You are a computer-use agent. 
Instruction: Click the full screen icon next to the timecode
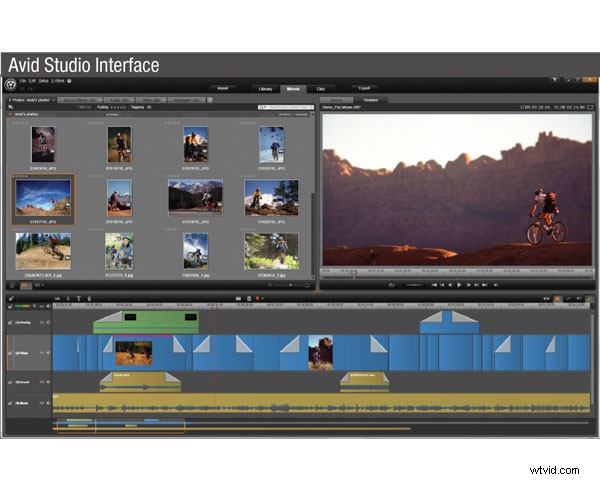[x=590, y=108]
